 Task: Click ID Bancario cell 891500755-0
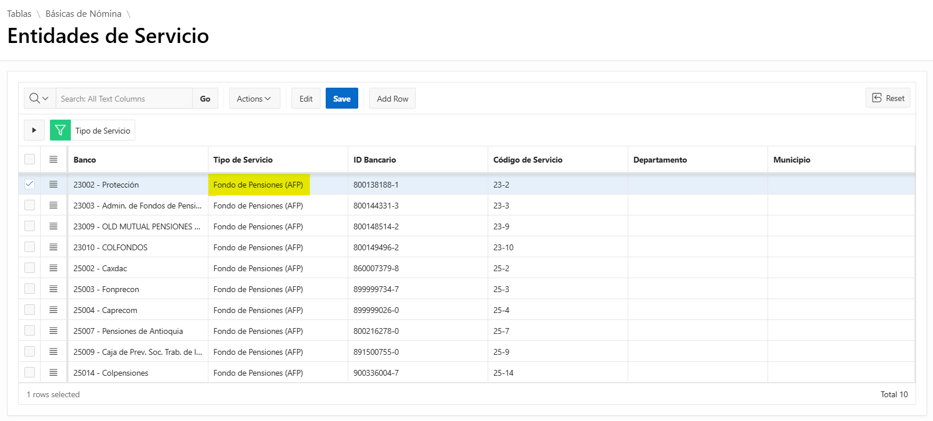418,351
